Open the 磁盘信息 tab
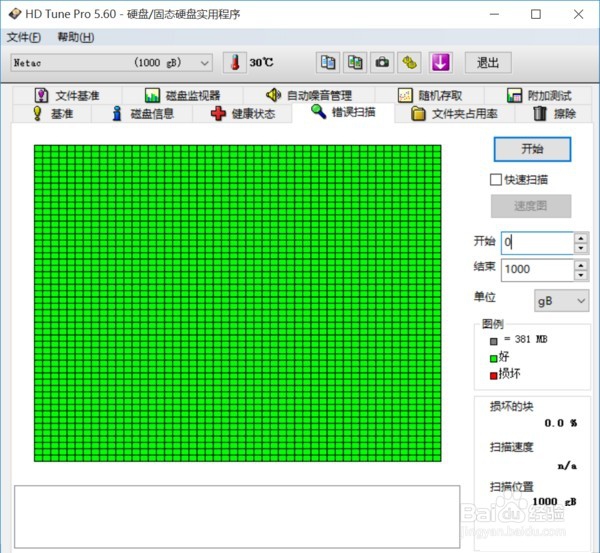 (x=142, y=114)
